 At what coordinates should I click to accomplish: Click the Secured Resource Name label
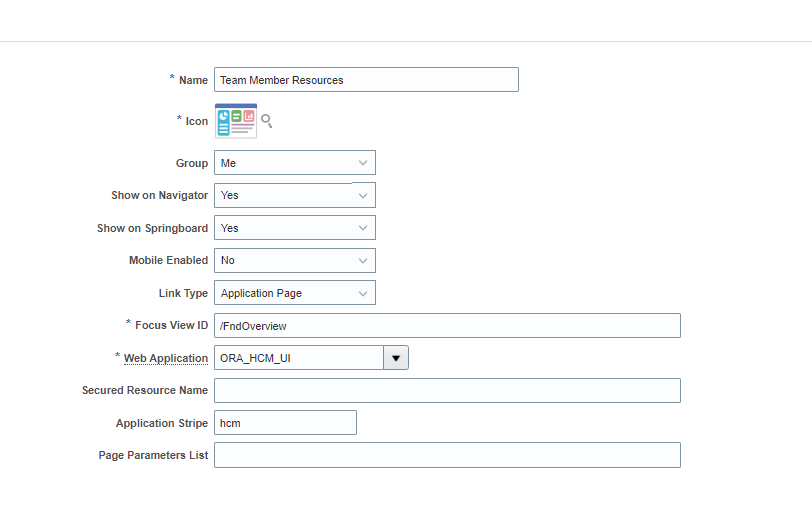click(x=145, y=390)
